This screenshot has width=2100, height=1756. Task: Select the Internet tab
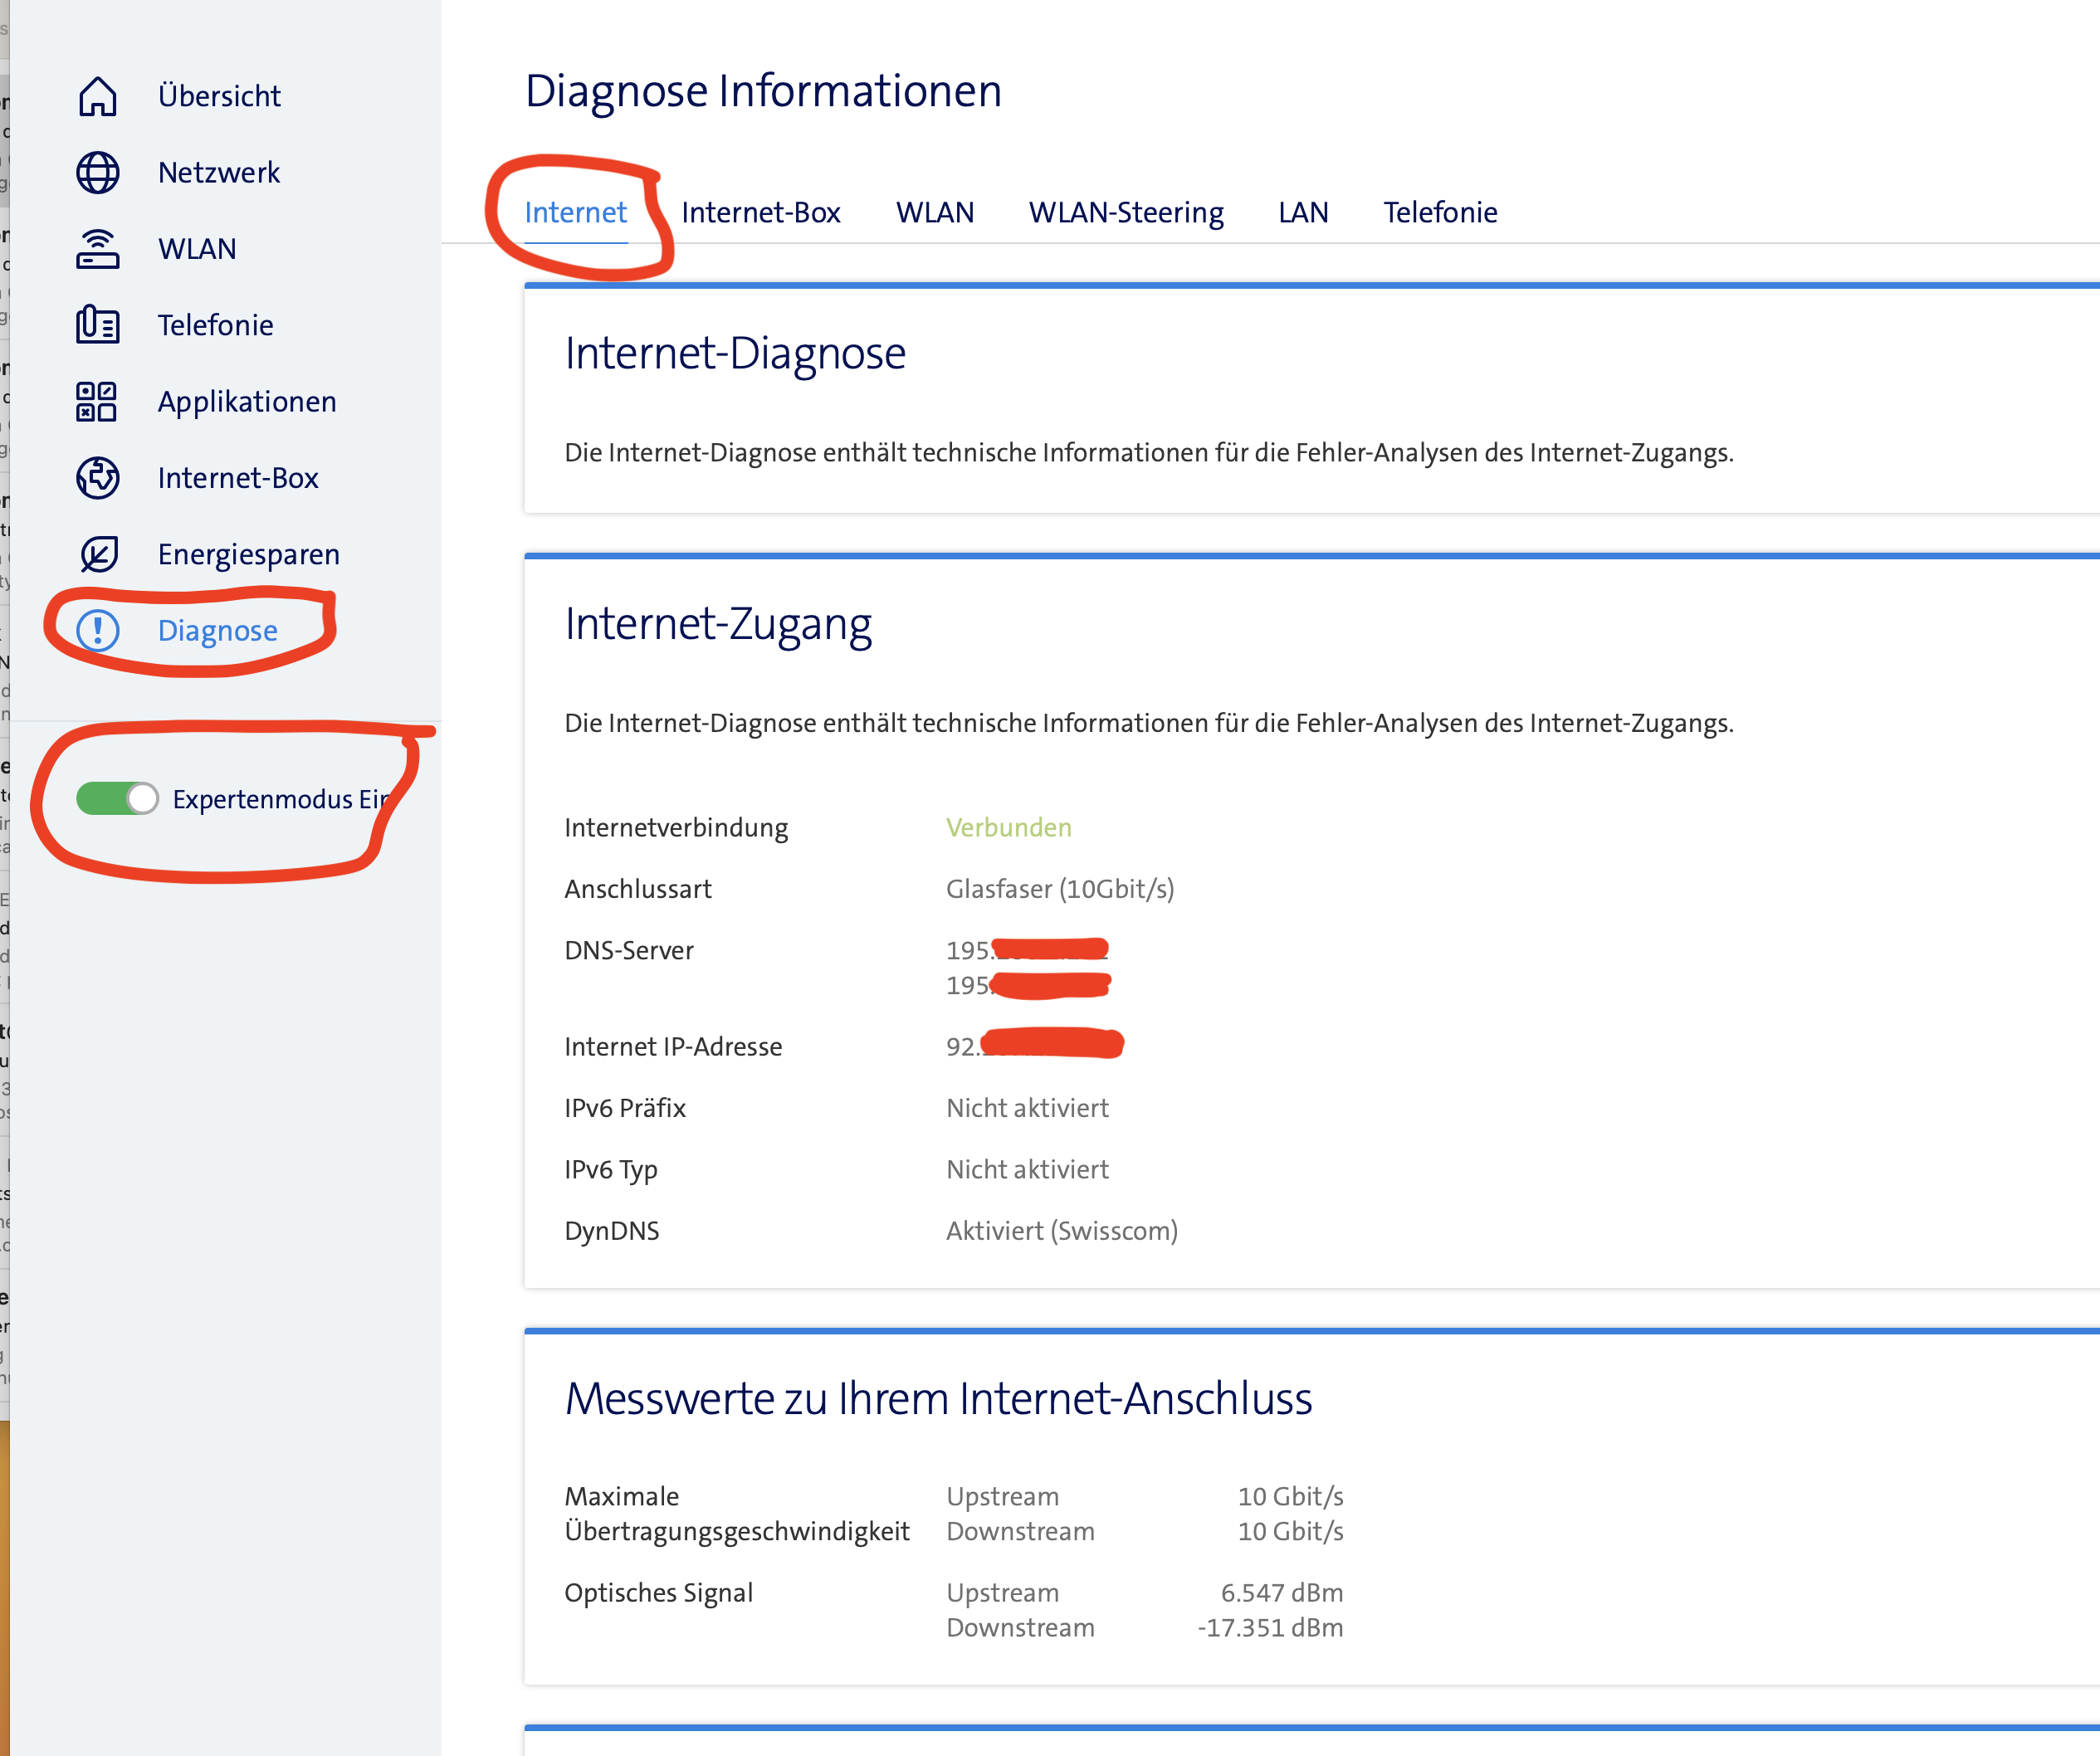click(575, 213)
